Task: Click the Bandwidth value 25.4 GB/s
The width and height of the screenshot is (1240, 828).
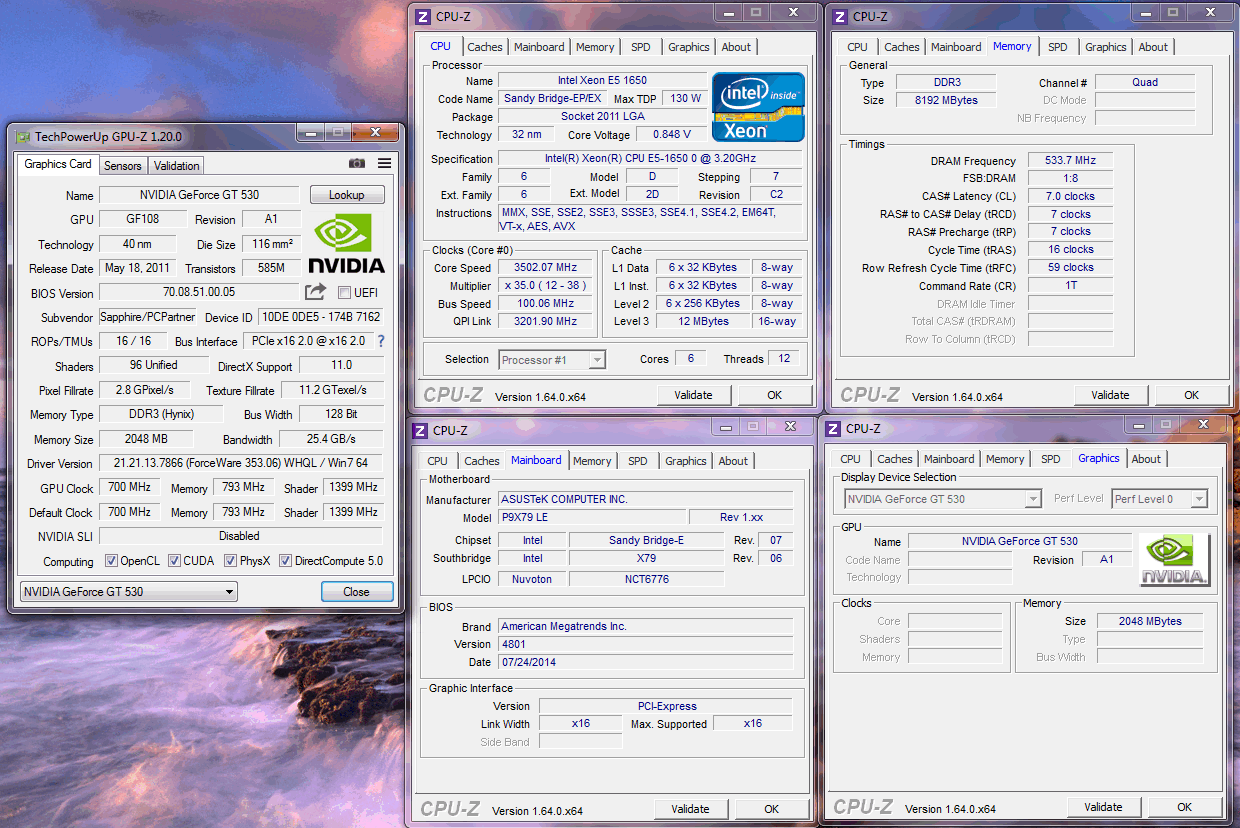Action: coord(331,439)
